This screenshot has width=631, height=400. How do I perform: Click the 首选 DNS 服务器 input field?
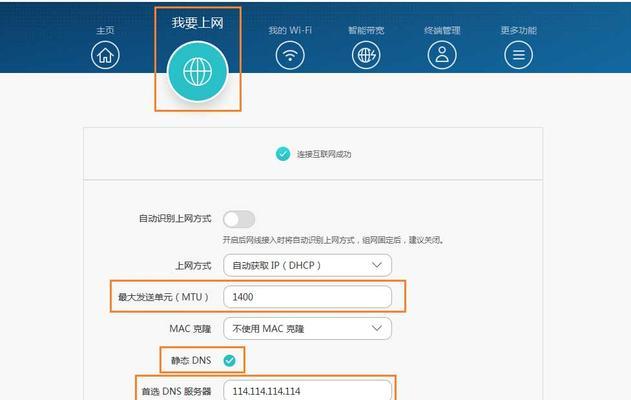click(307, 390)
